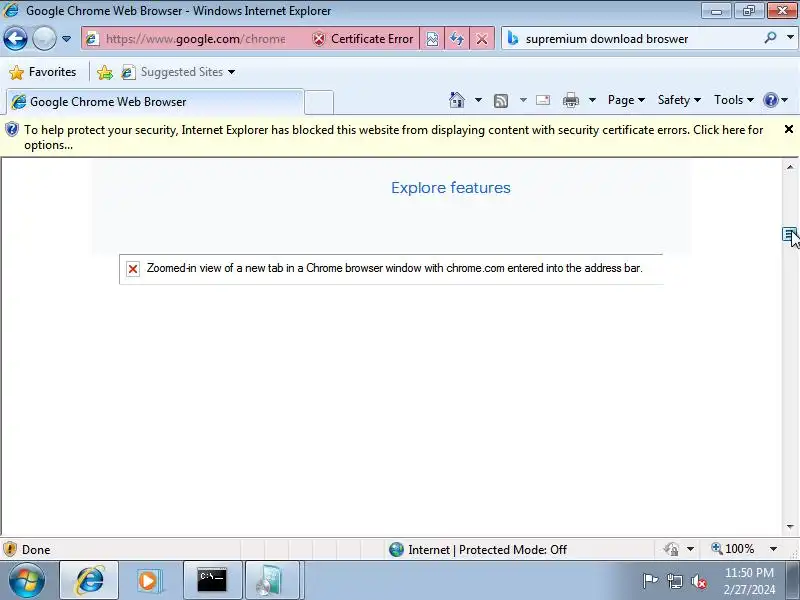Screen dimensions: 800x600
Task: Click the Read Mail envelope icon
Action: (543, 100)
